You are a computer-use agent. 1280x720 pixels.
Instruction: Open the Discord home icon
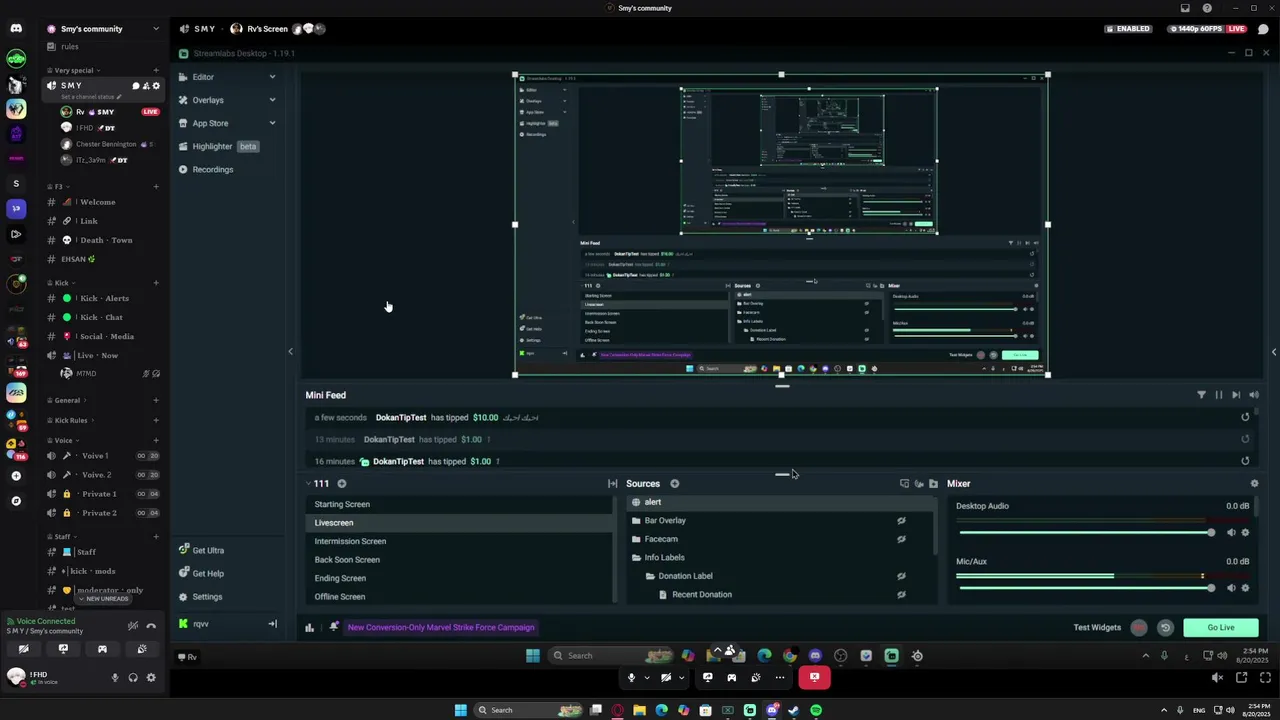tap(16, 29)
